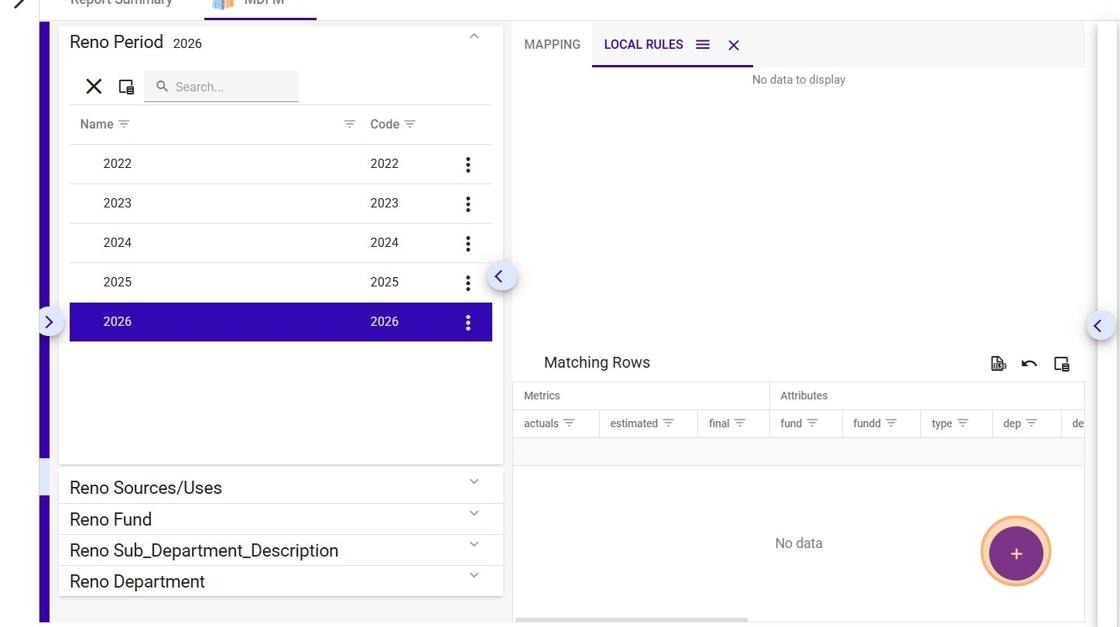Screen dimensions: 1120x627
Task: Switch to the MAPPING tab
Action: pyautogui.click(x=552, y=44)
